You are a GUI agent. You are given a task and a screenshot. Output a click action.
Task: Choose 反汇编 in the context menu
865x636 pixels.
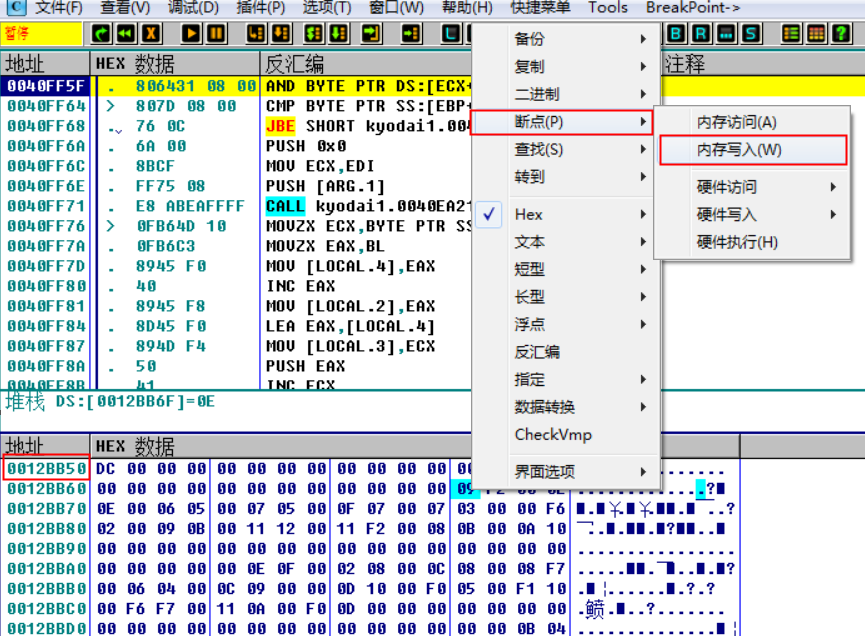click(565, 352)
